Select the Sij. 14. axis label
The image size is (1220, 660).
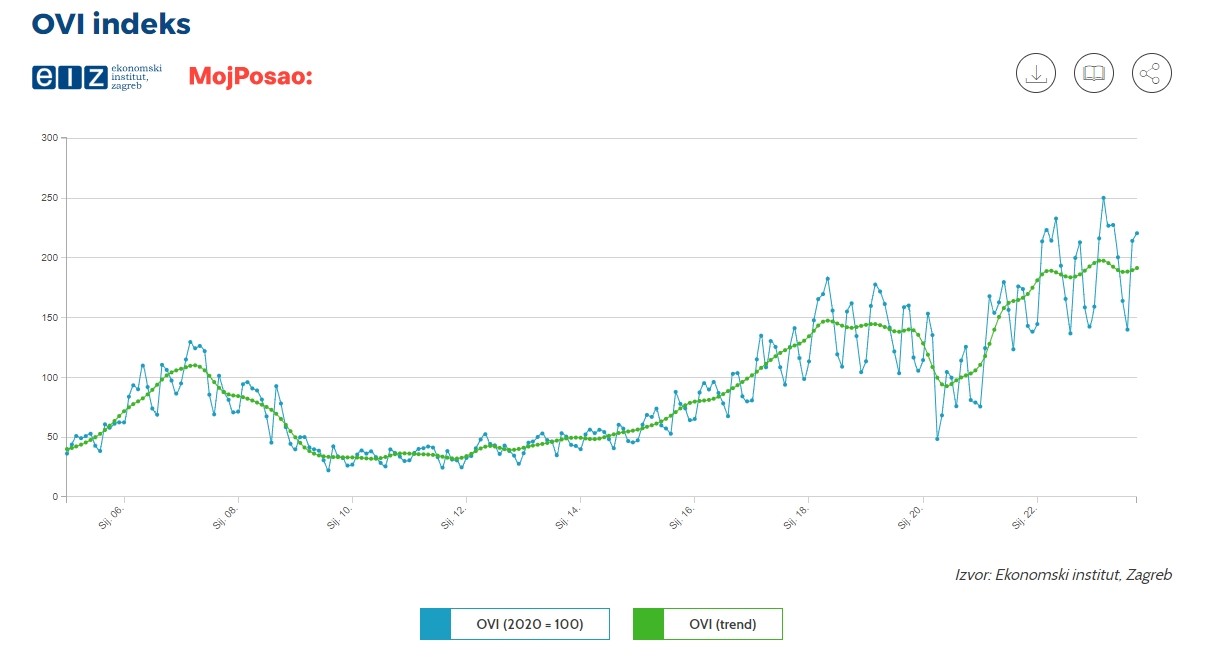[569, 517]
